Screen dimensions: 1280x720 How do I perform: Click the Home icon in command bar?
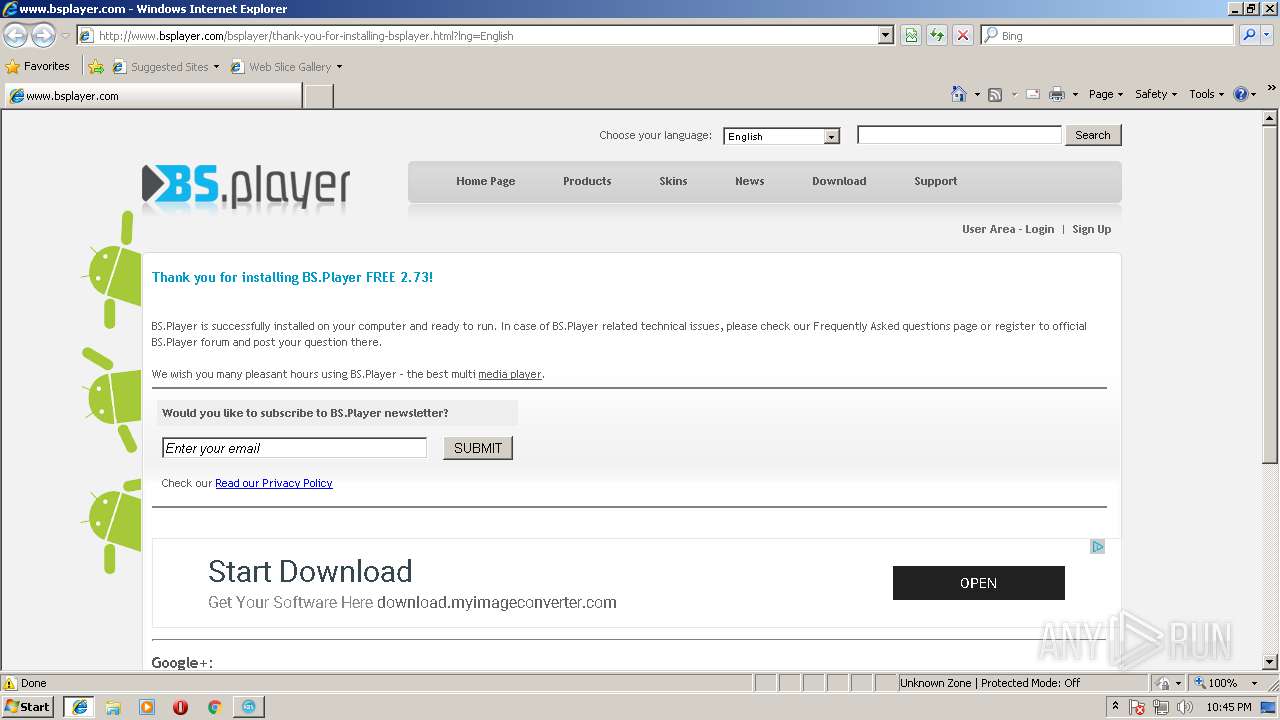tap(959, 94)
